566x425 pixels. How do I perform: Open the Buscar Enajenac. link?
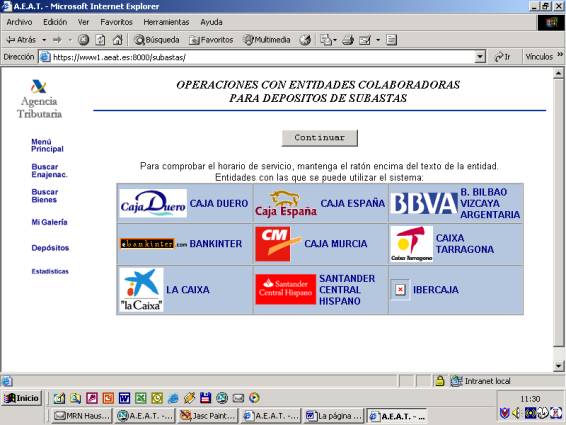click(x=49, y=170)
